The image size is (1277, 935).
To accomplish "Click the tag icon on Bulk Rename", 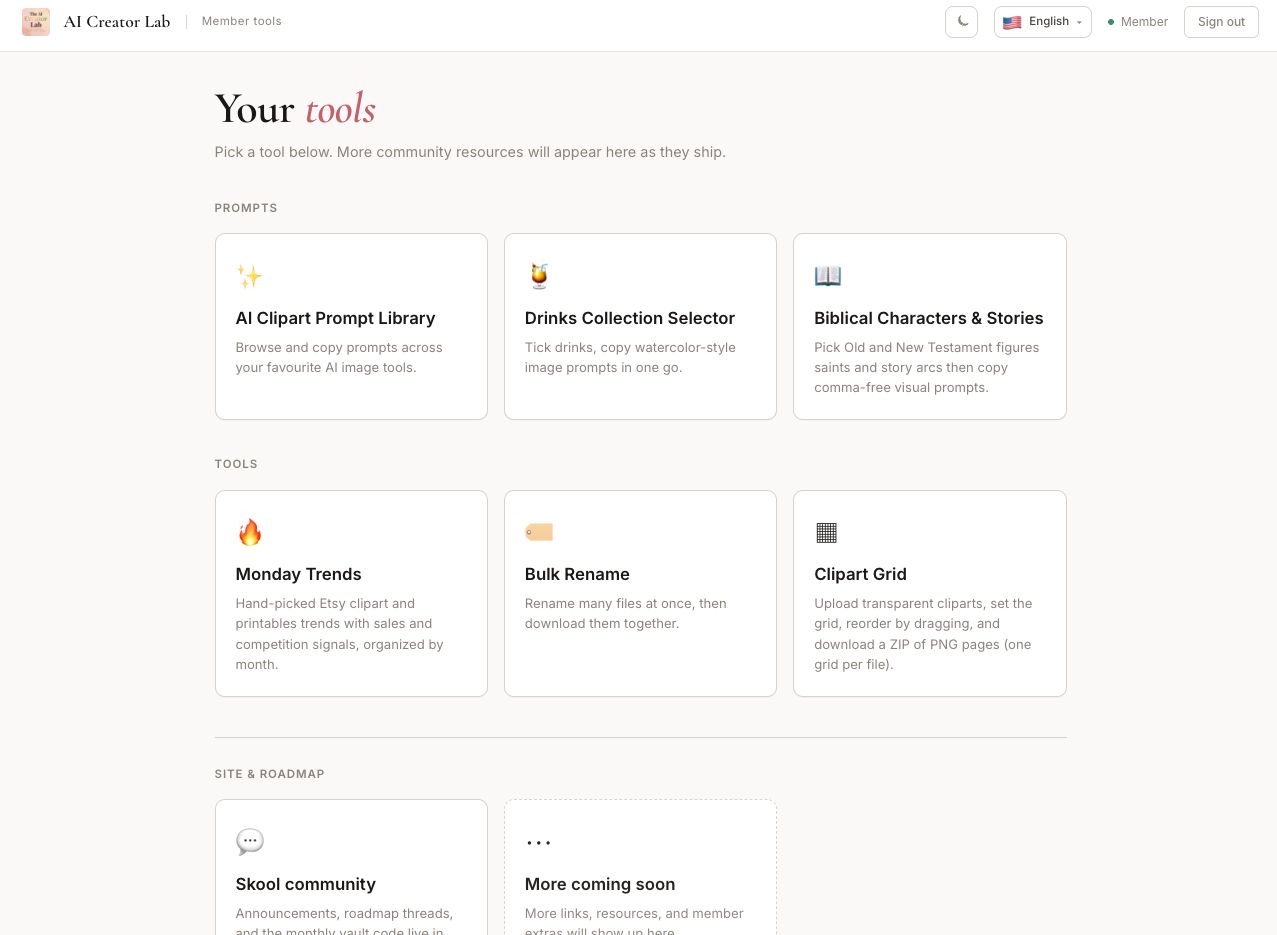I will [x=539, y=532].
